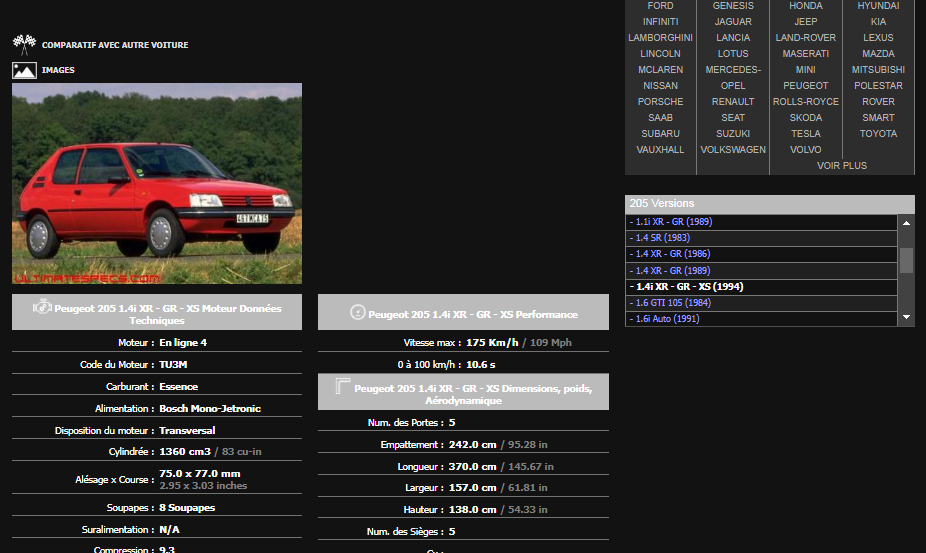Go to the JEEP brand

click(x=806, y=22)
